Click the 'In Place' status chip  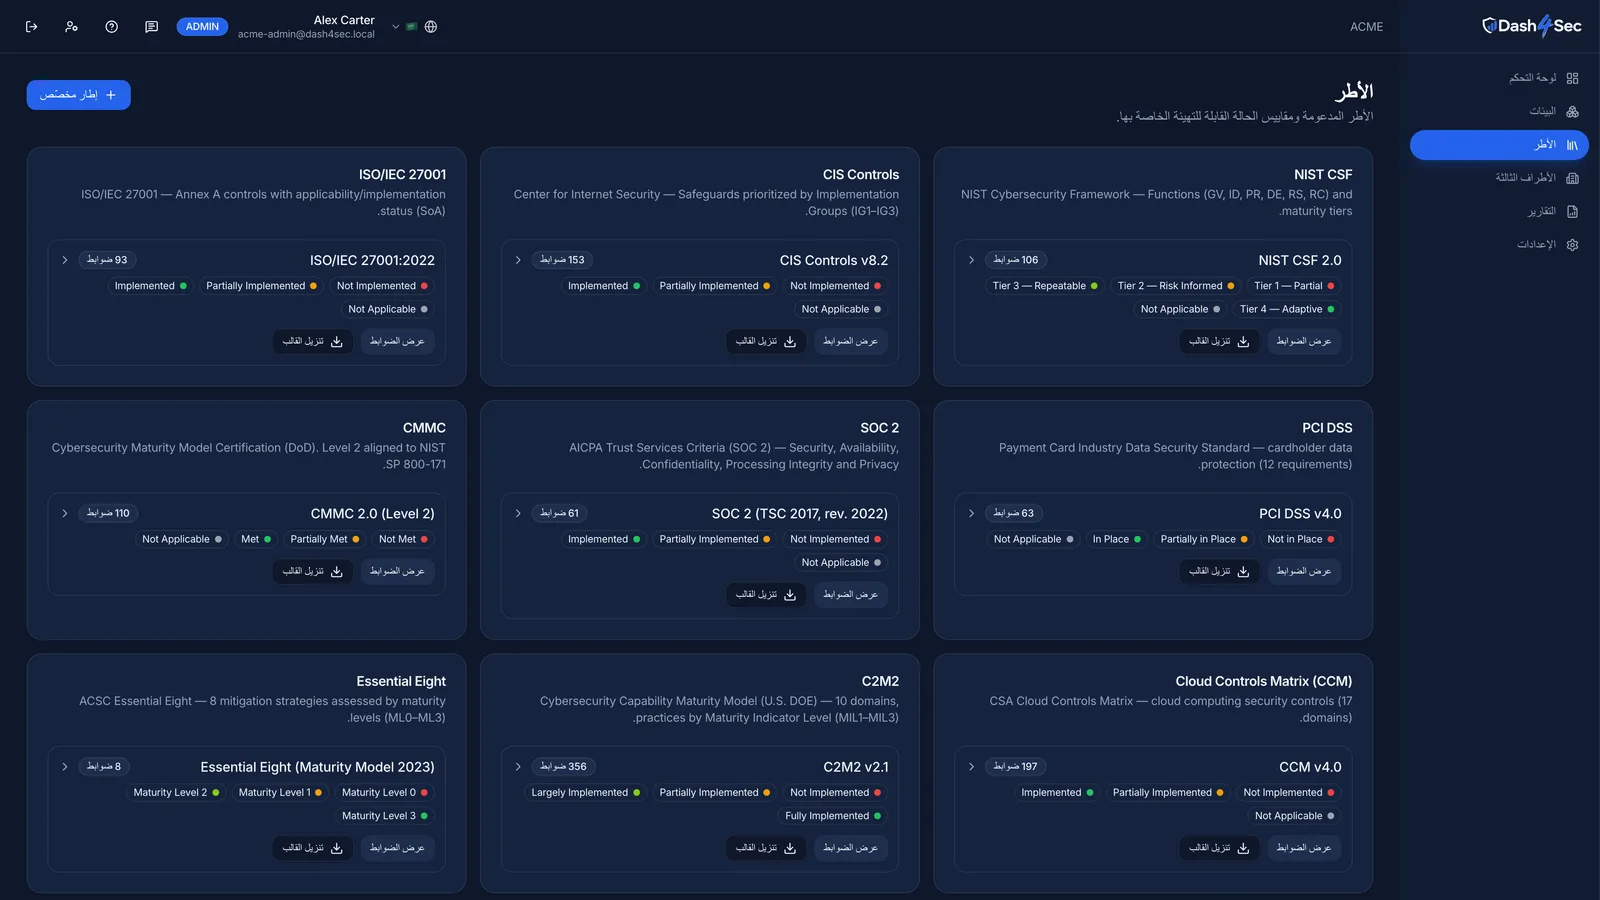point(1116,539)
